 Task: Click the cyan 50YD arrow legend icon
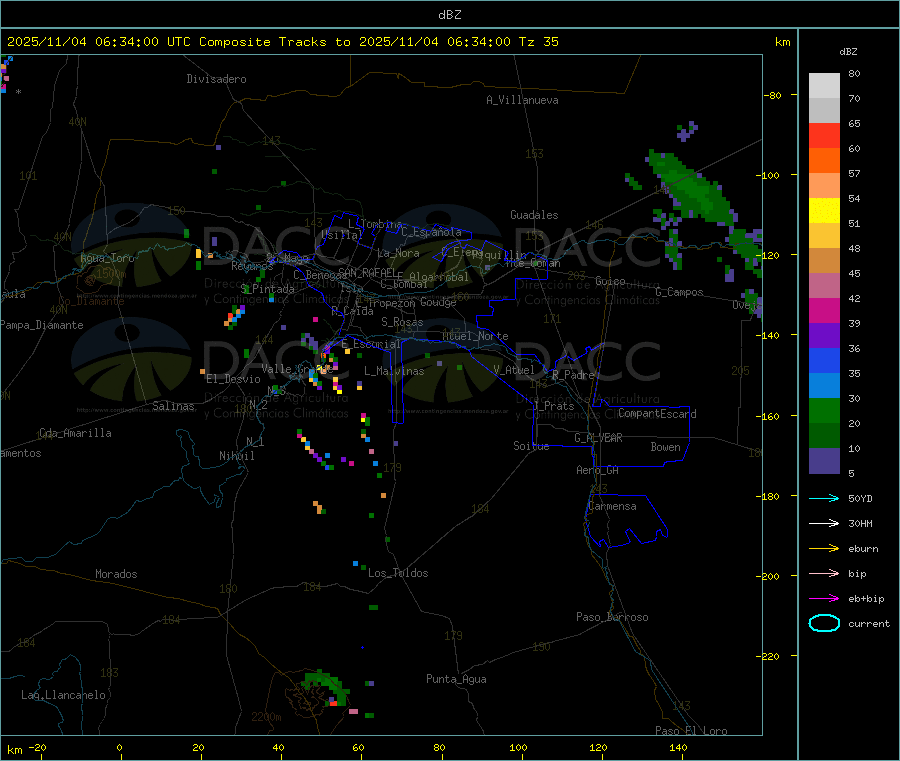[824, 498]
